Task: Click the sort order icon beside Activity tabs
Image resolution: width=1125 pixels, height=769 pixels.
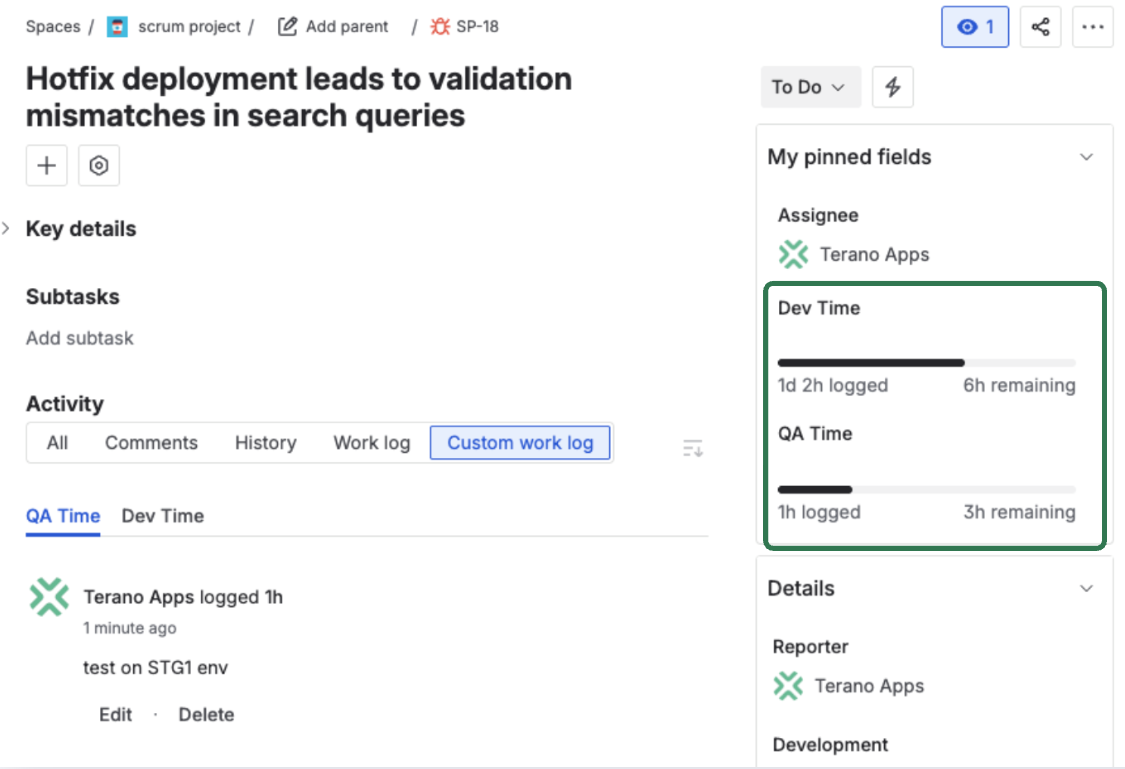Action: 692,448
